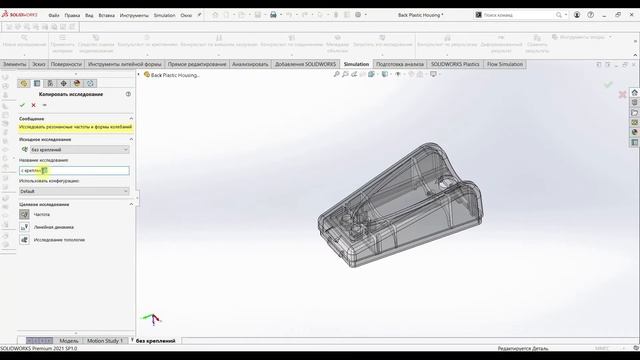The width and height of the screenshot is (640, 360).
Task: Switch to the DisplayManager panel tab
Action: (77, 83)
